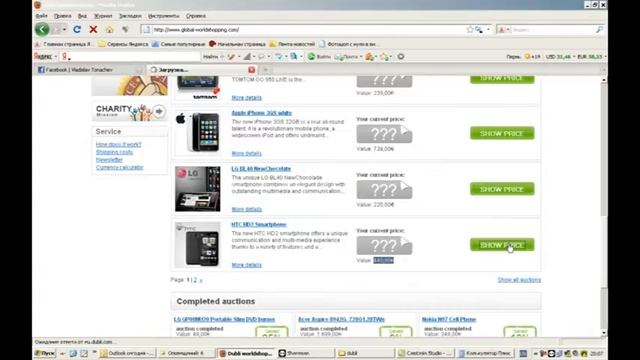Click SHOW PRICE for LG BL40 NewChocolate
This screenshot has height=360, width=640.
point(502,189)
